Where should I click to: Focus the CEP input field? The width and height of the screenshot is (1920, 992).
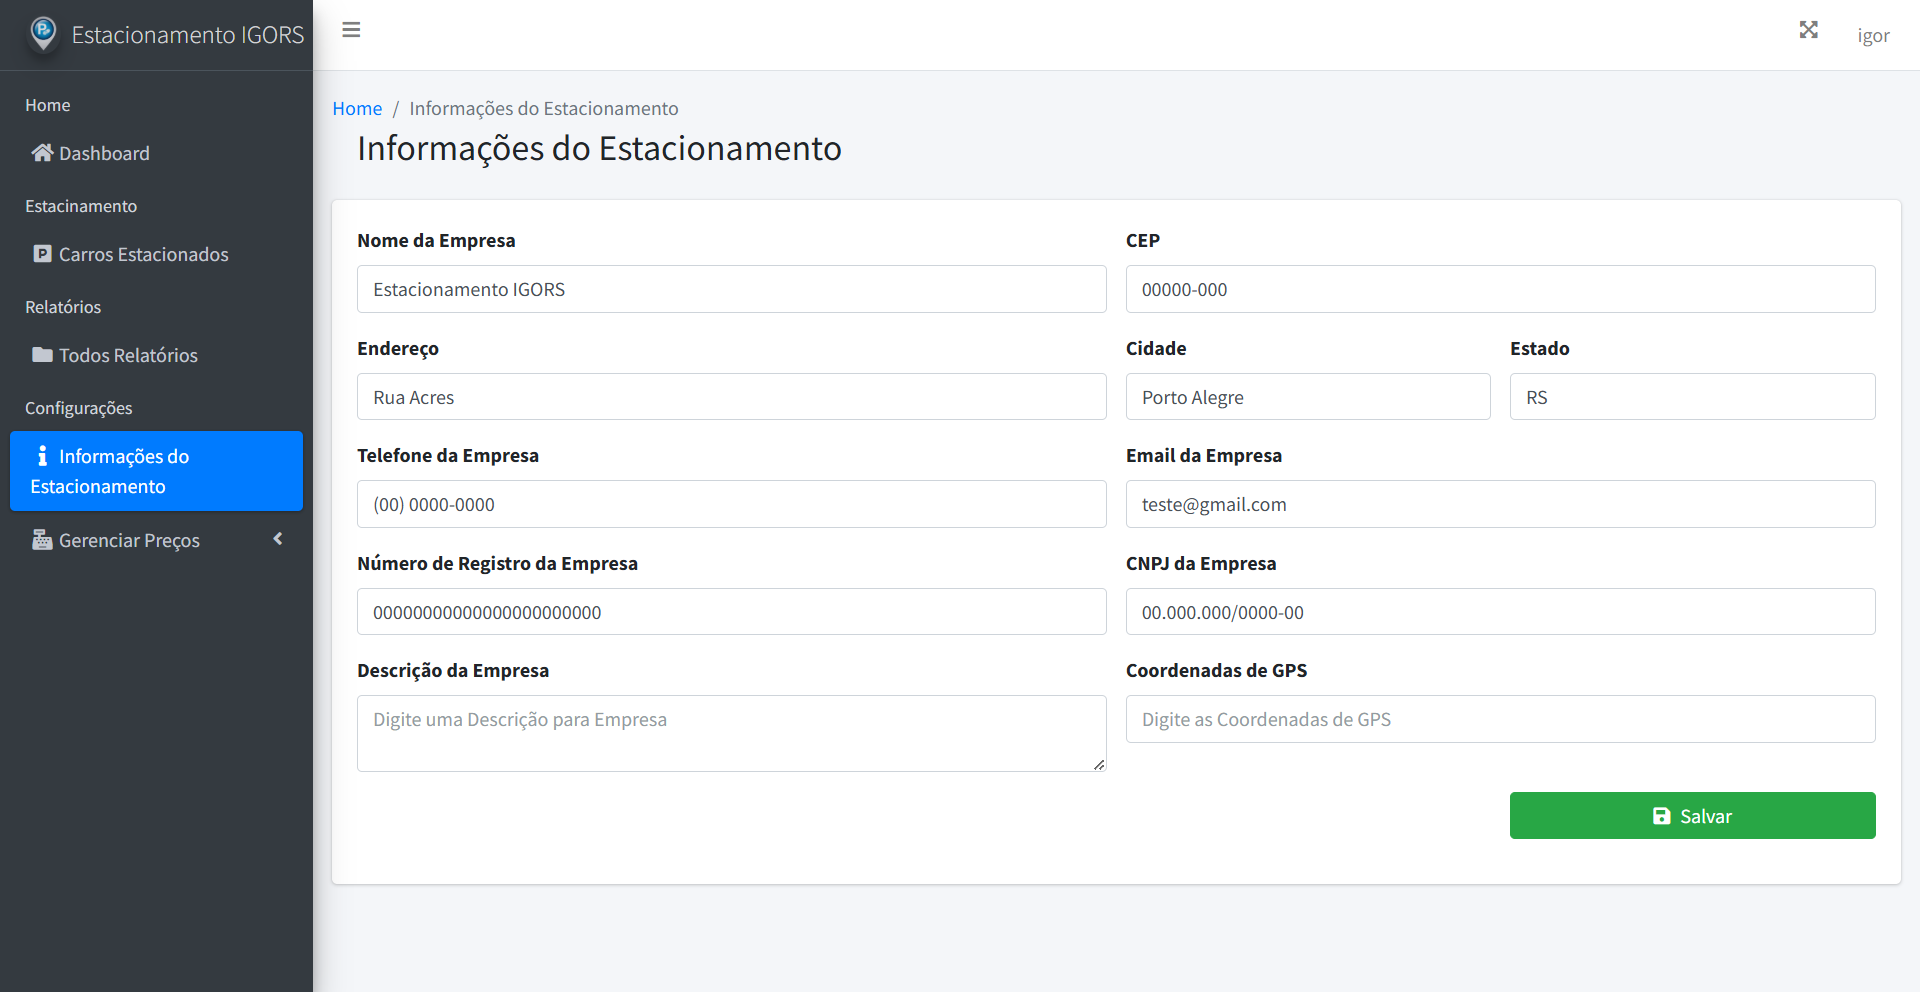(x=1500, y=289)
